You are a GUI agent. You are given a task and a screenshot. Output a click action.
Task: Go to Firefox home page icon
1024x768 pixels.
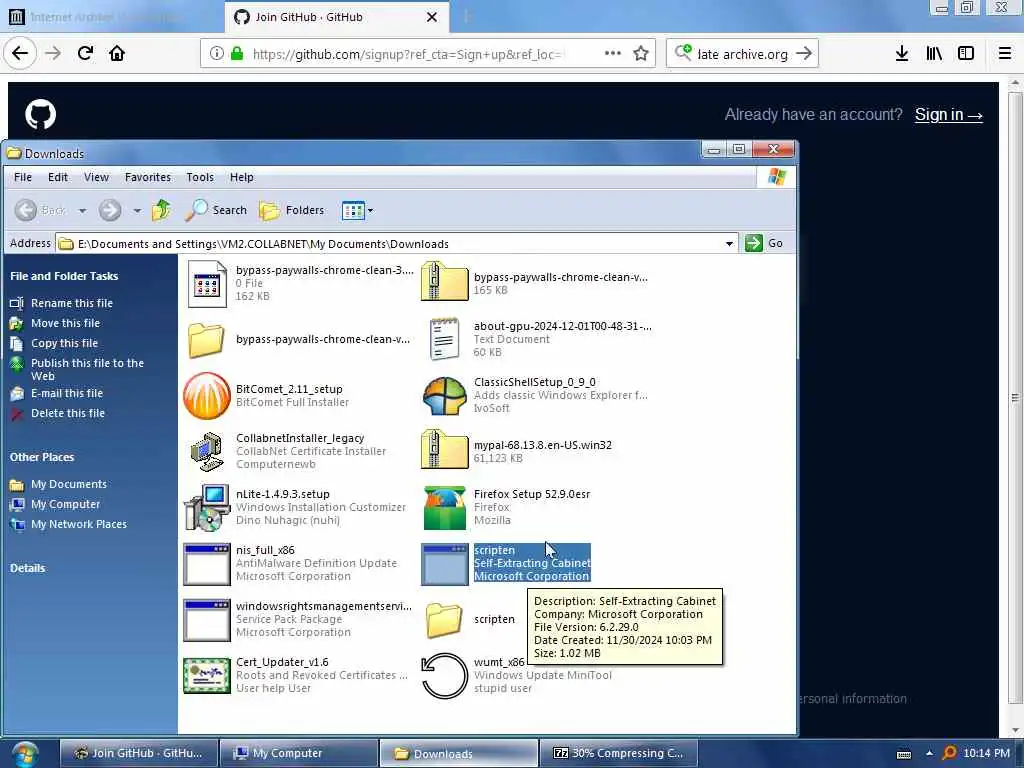point(117,53)
